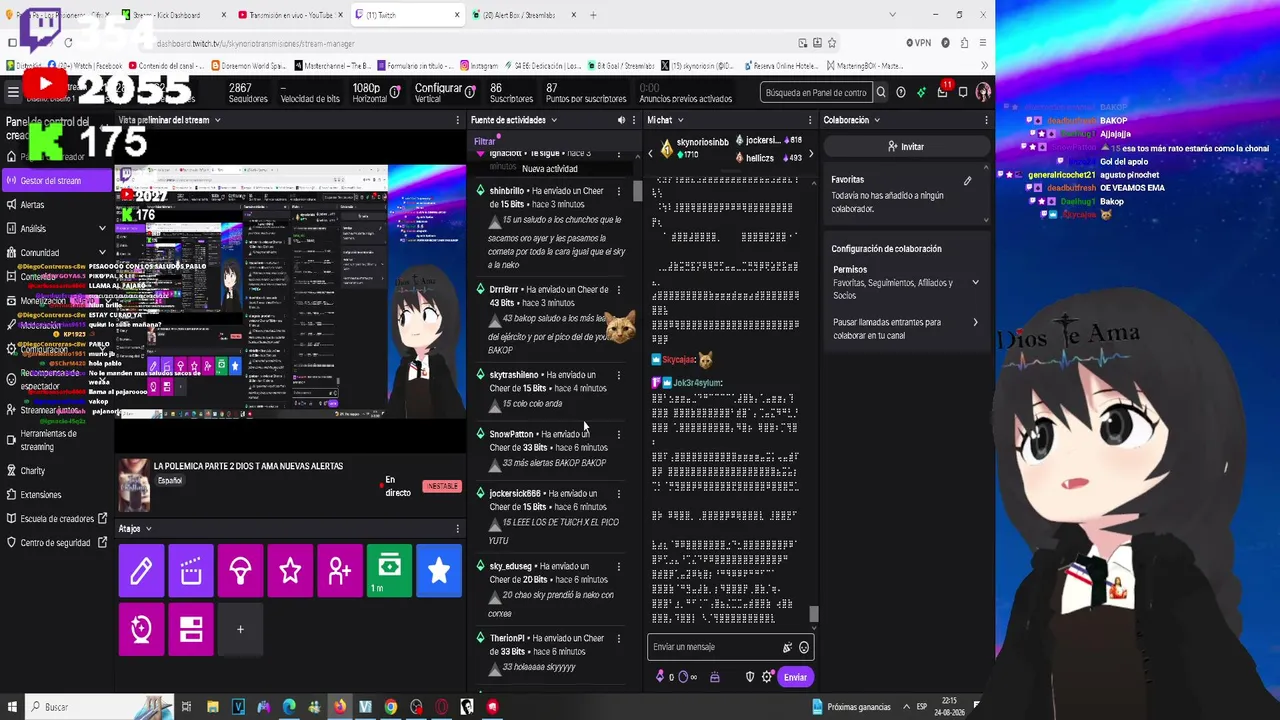Send the chat message with Enviar
The width and height of the screenshot is (1280, 720).
795,677
